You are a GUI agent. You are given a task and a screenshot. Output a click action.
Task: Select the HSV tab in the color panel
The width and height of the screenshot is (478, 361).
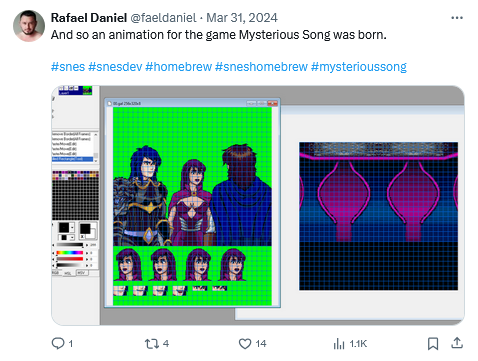81,273
